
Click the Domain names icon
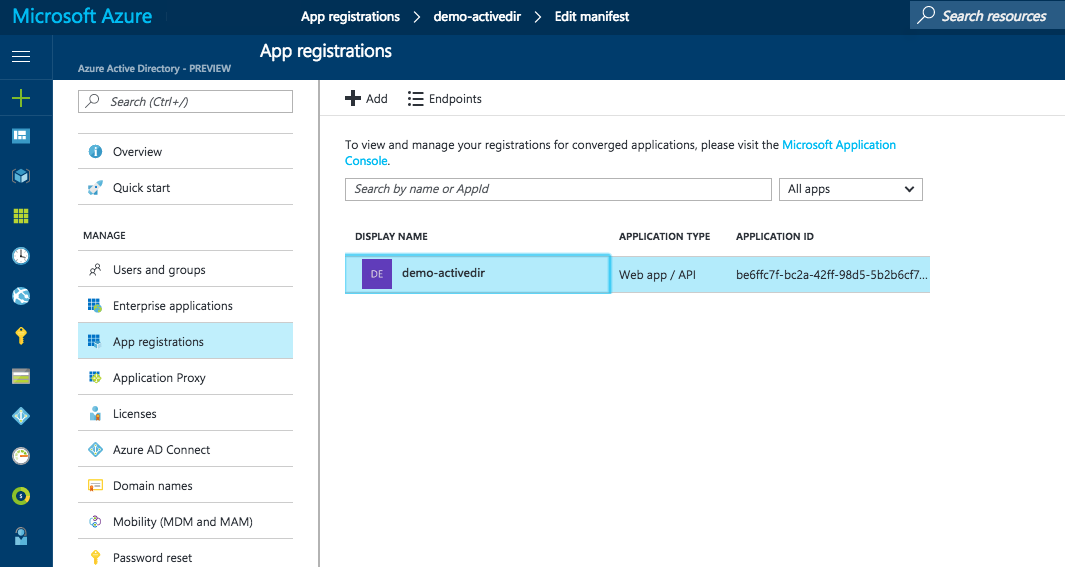[x=96, y=486]
